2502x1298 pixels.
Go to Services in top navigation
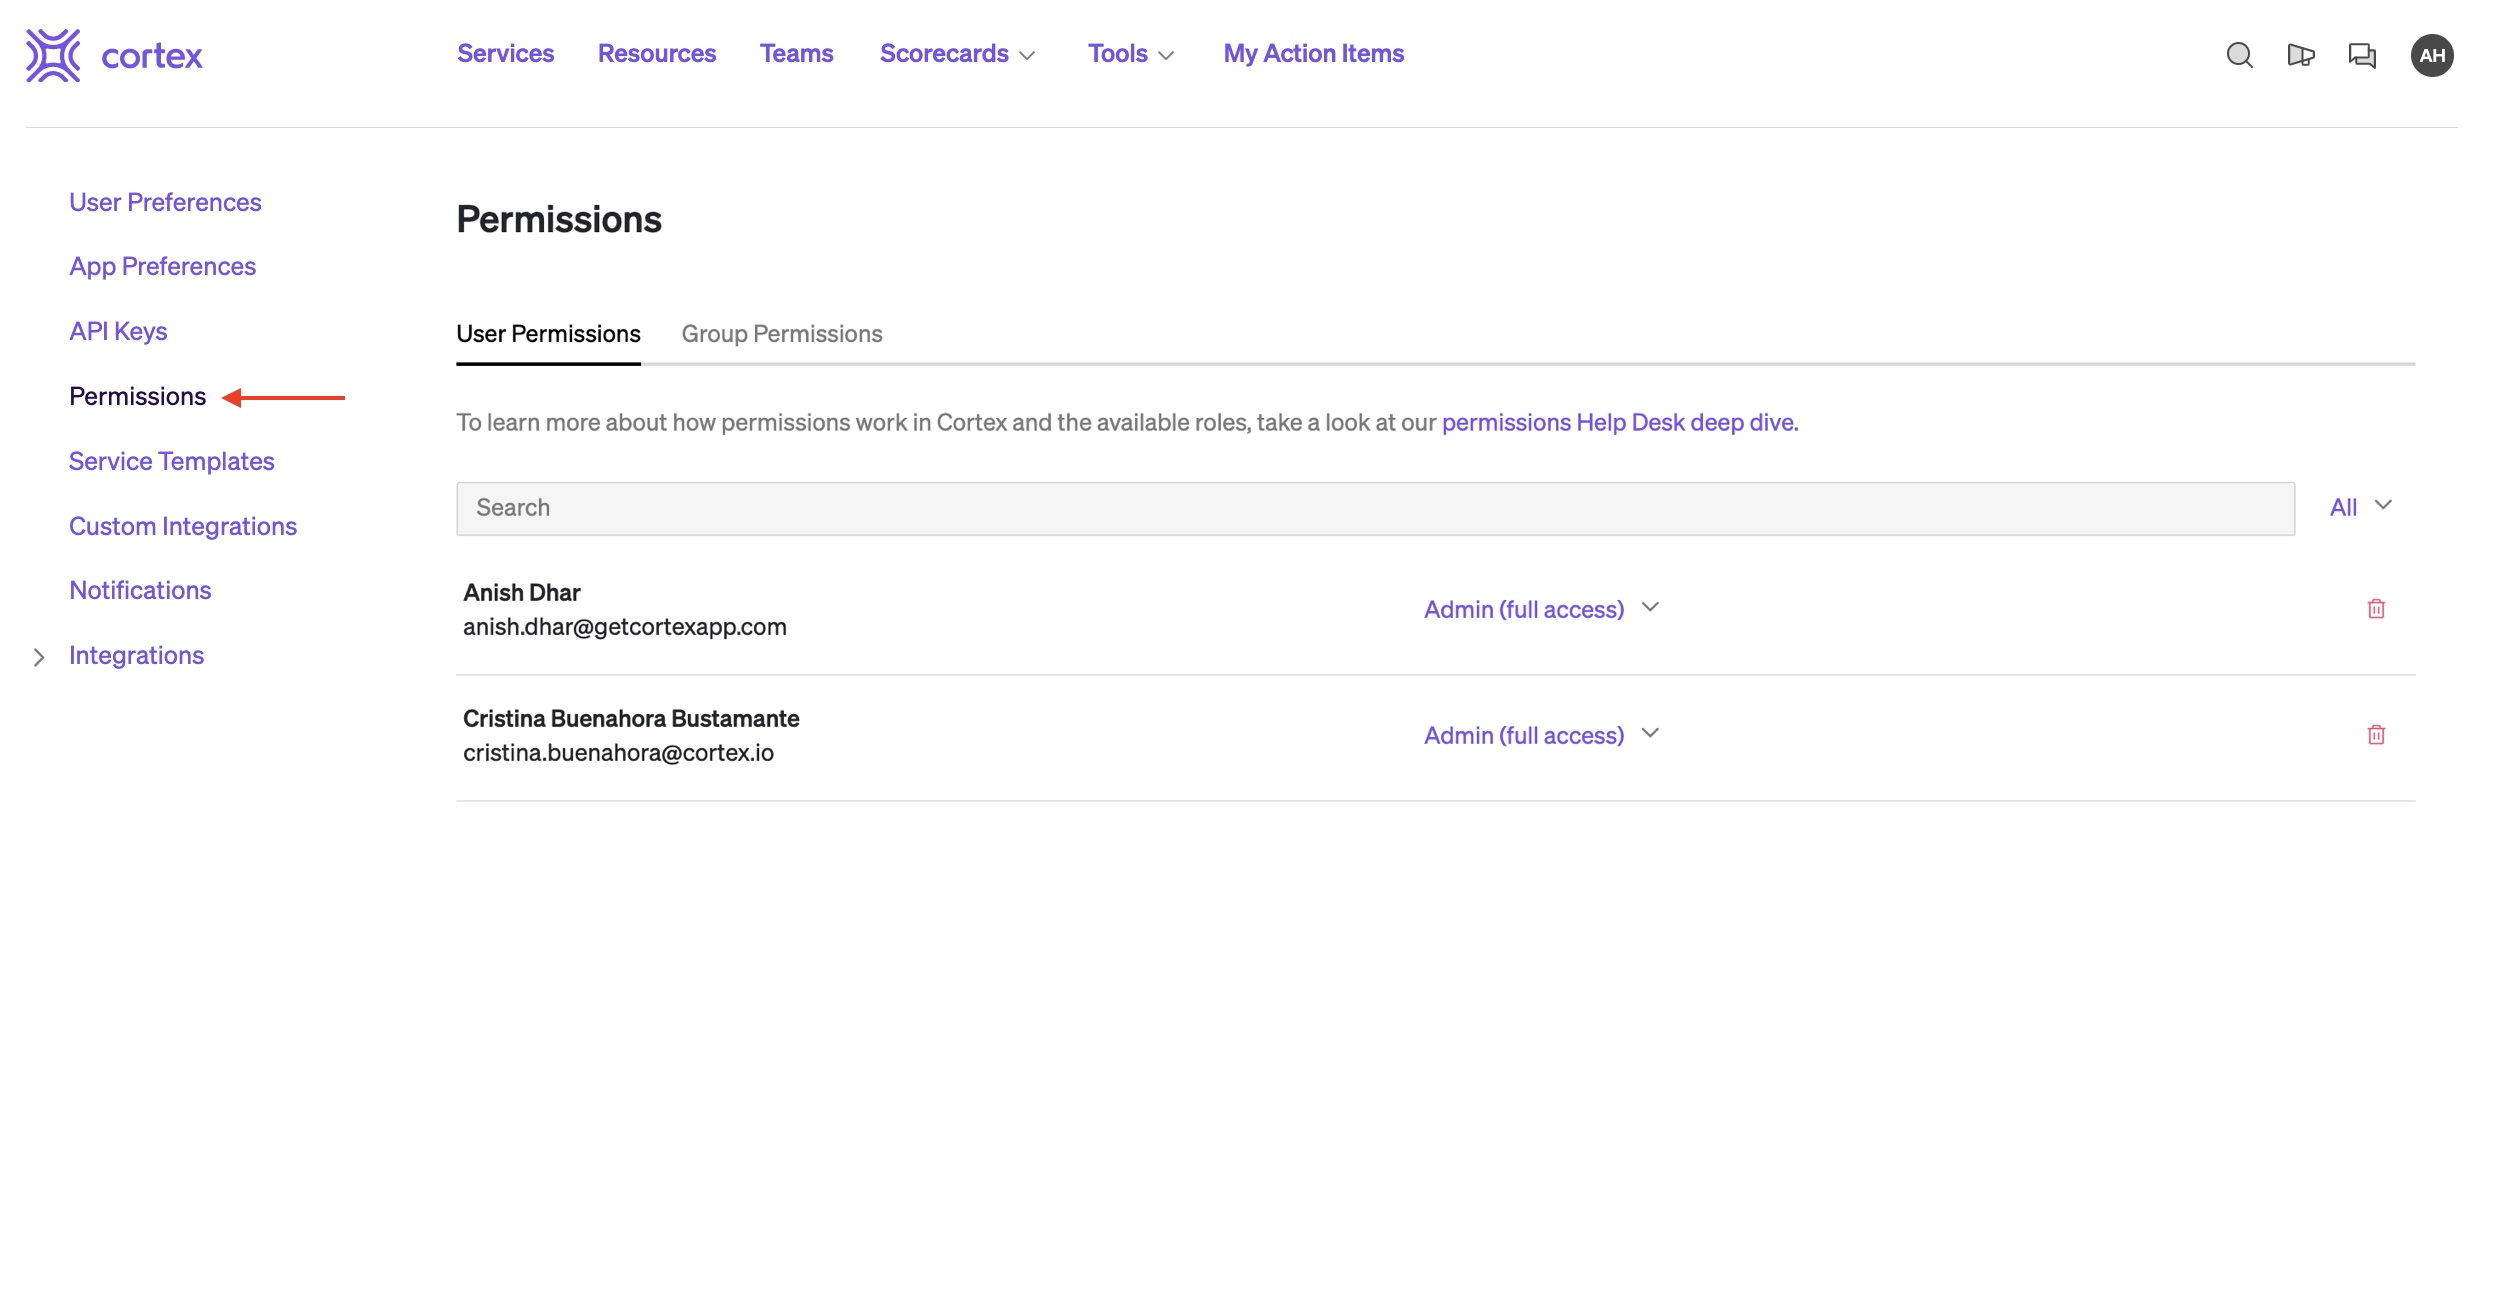(x=505, y=54)
